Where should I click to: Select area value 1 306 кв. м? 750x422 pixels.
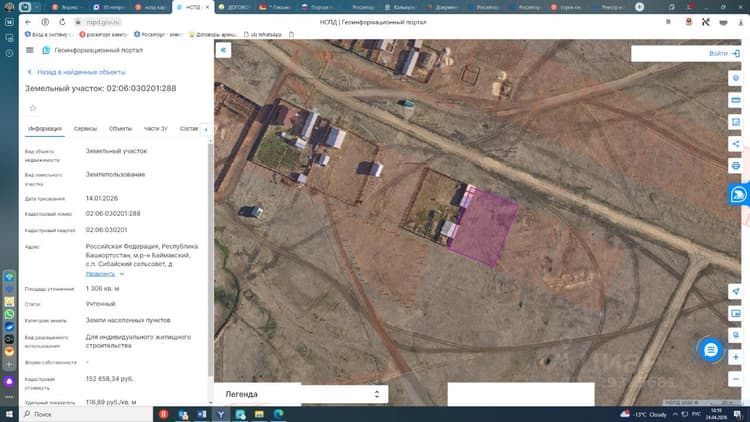[x=102, y=289]
